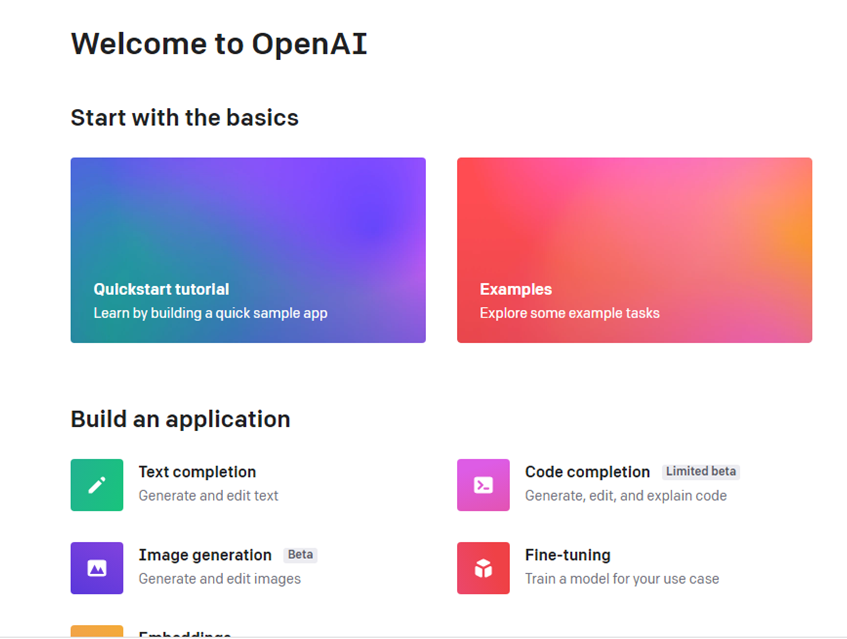Viewport: 847px width, 639px height.
Task: Click the 'Limited beta' badge
Action: [x=700, y=471]
